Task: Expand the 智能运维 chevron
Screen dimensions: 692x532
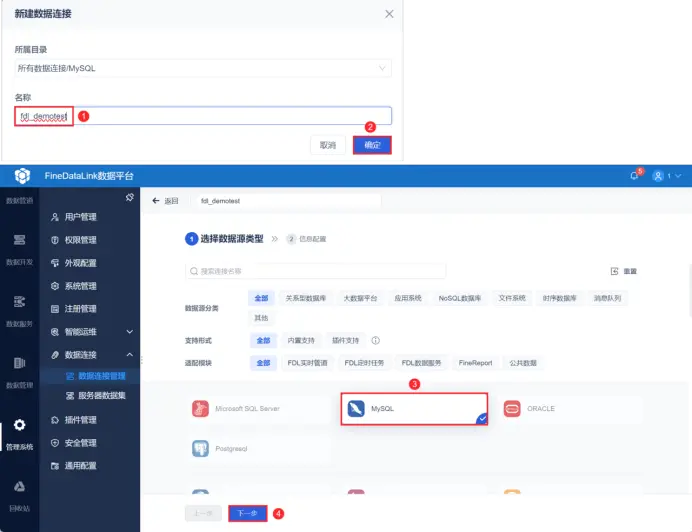Action: [130, 332]
